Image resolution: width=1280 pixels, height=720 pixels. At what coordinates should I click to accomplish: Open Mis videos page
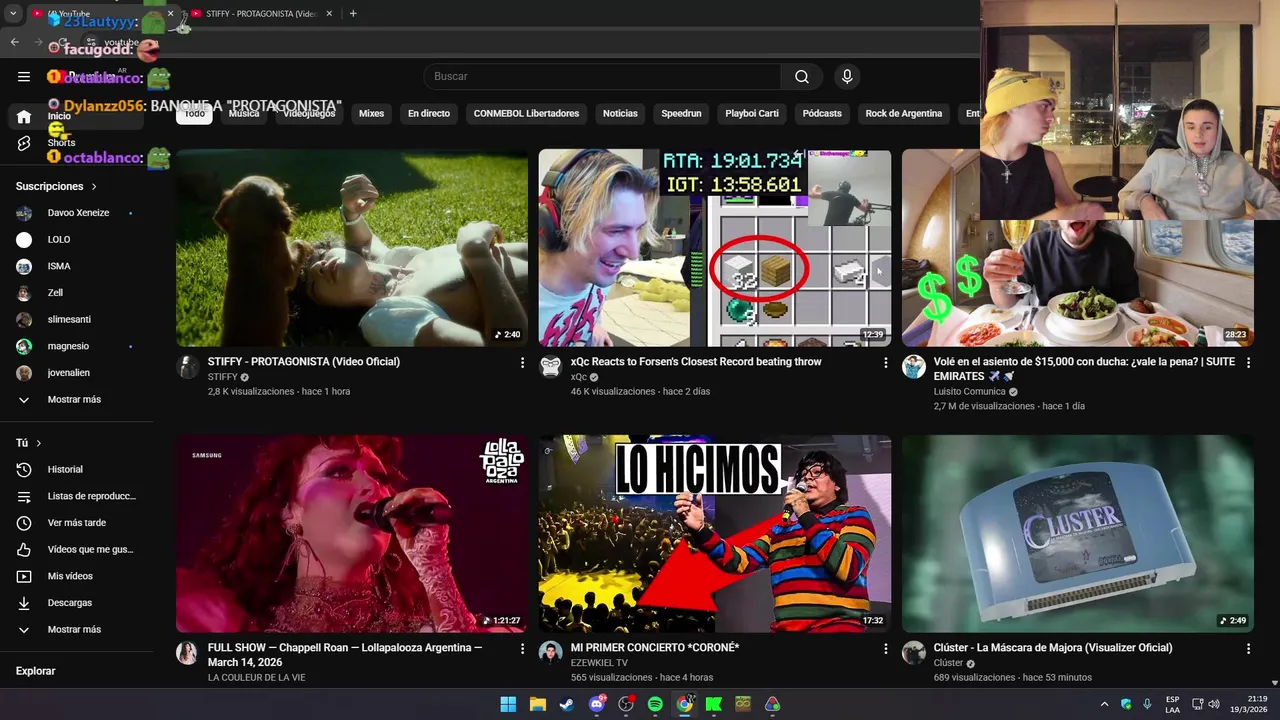click(x=78, y=577)
